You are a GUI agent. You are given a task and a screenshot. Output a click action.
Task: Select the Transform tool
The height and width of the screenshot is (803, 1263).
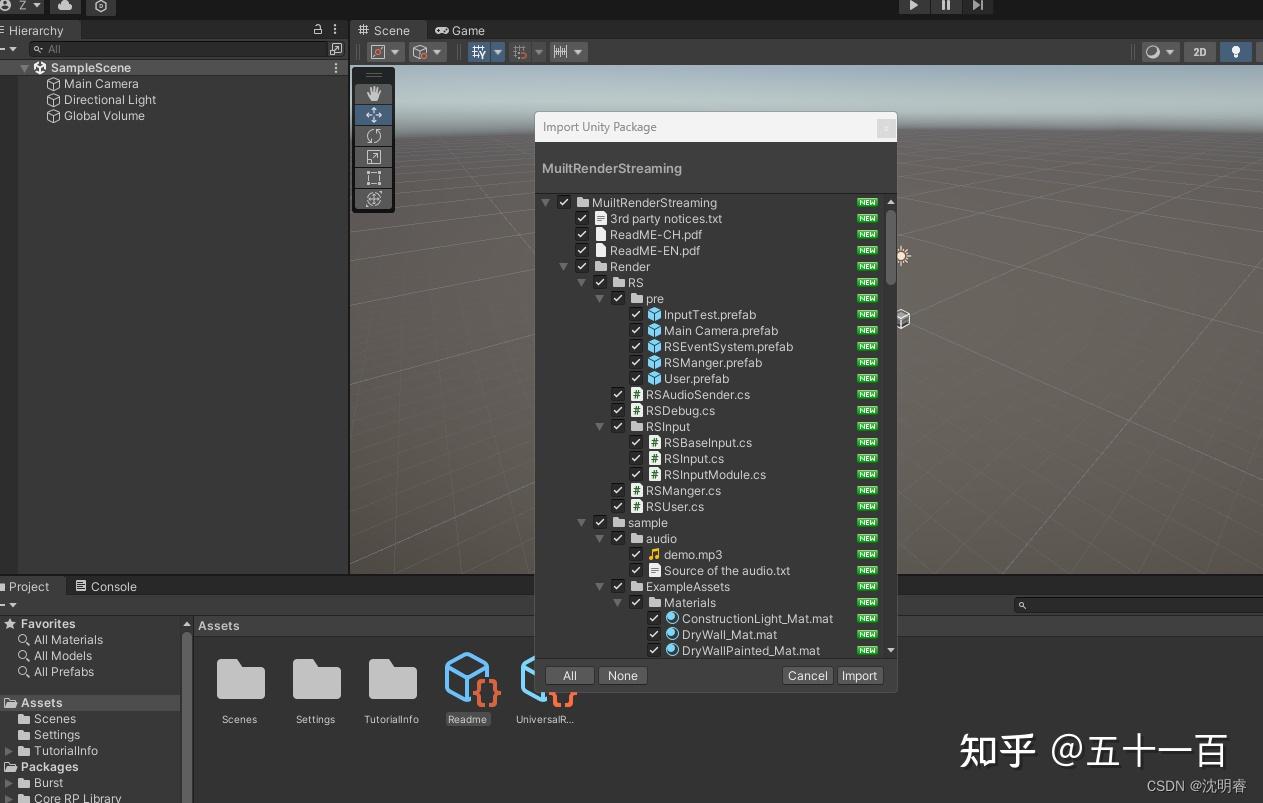[374, 199]
